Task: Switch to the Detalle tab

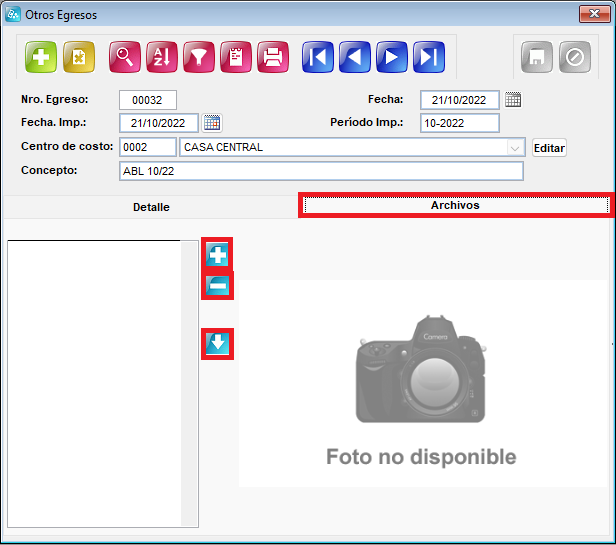Action: click(151, 207)
